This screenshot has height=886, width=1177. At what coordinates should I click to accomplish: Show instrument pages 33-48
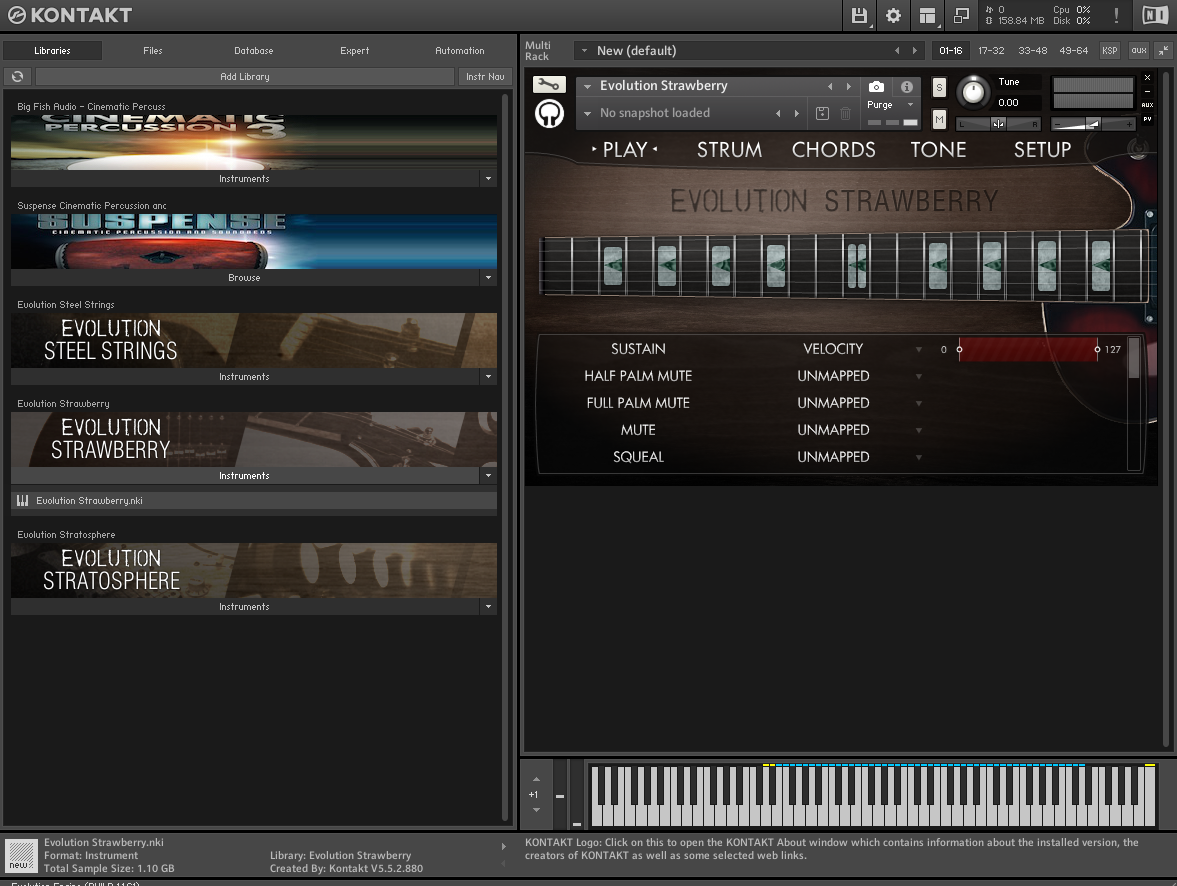click(1032, 50)
